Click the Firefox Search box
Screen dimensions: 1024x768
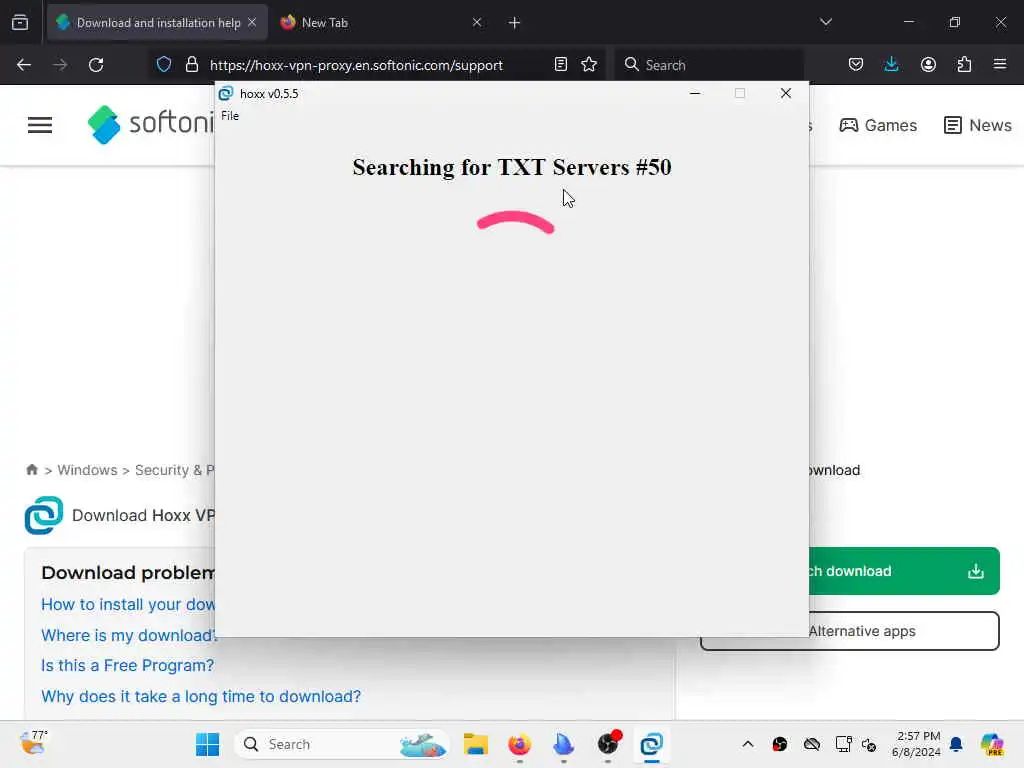tap(709, 65)
